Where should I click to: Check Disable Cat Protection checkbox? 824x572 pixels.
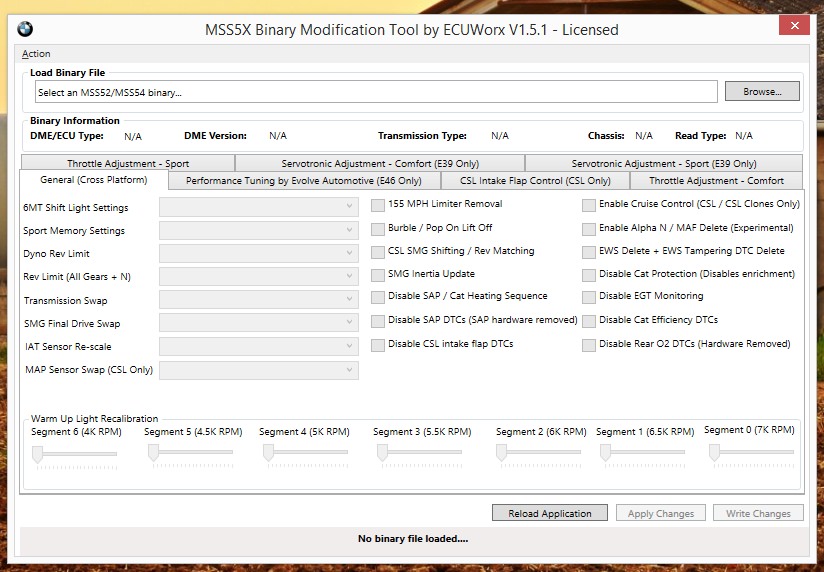pyautogui.click(x=589, y=275)
